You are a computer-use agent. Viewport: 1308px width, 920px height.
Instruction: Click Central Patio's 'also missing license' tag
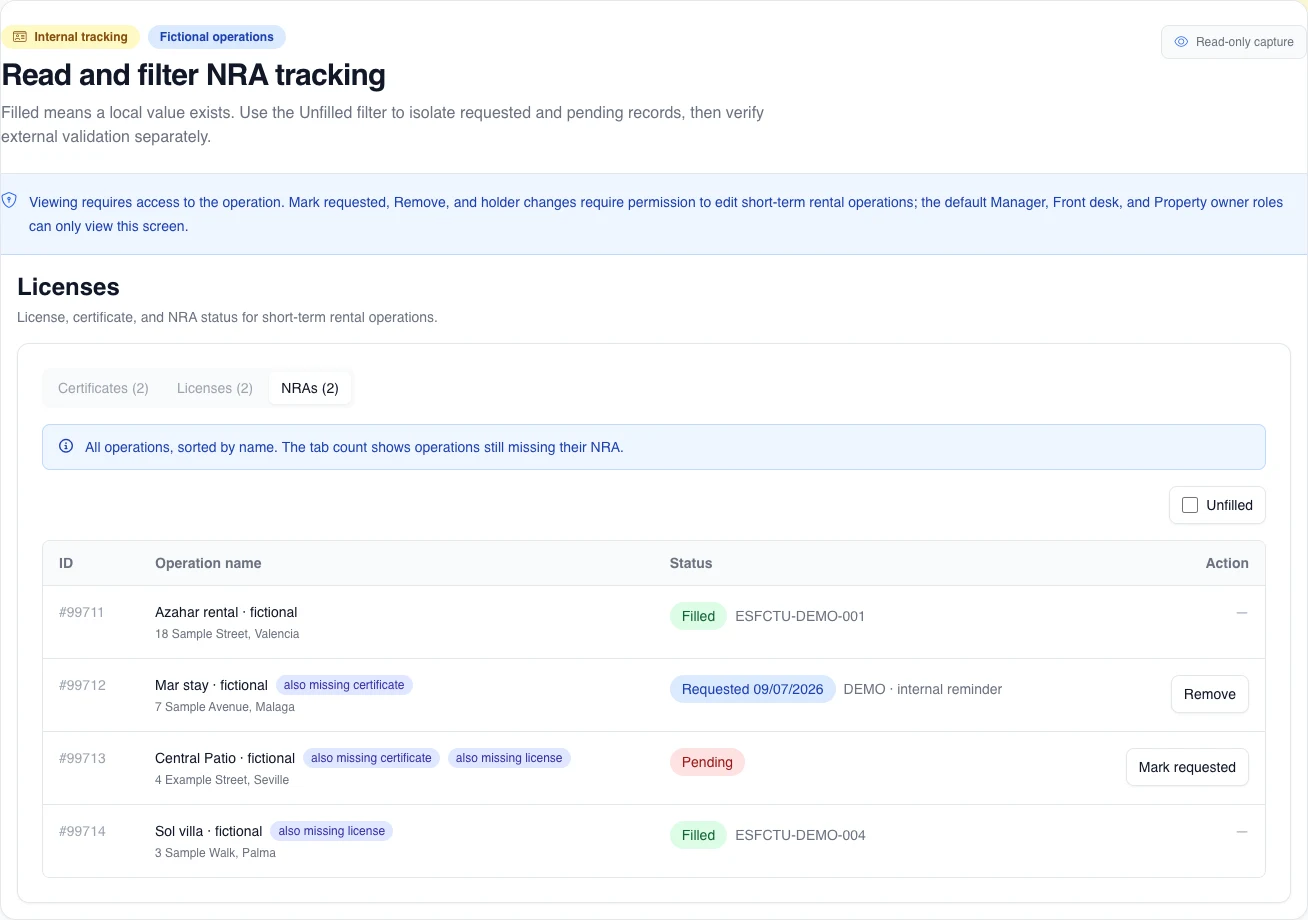point(509,758)
